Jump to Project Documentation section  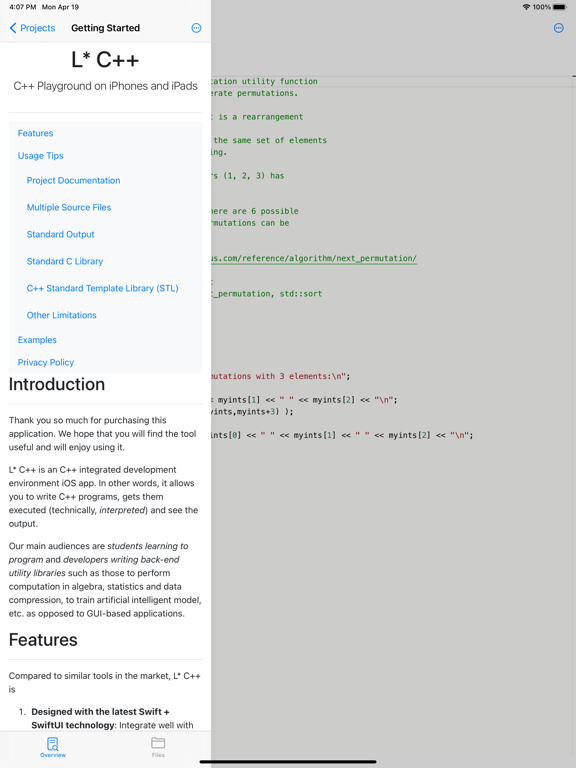[x=73, y=180]
